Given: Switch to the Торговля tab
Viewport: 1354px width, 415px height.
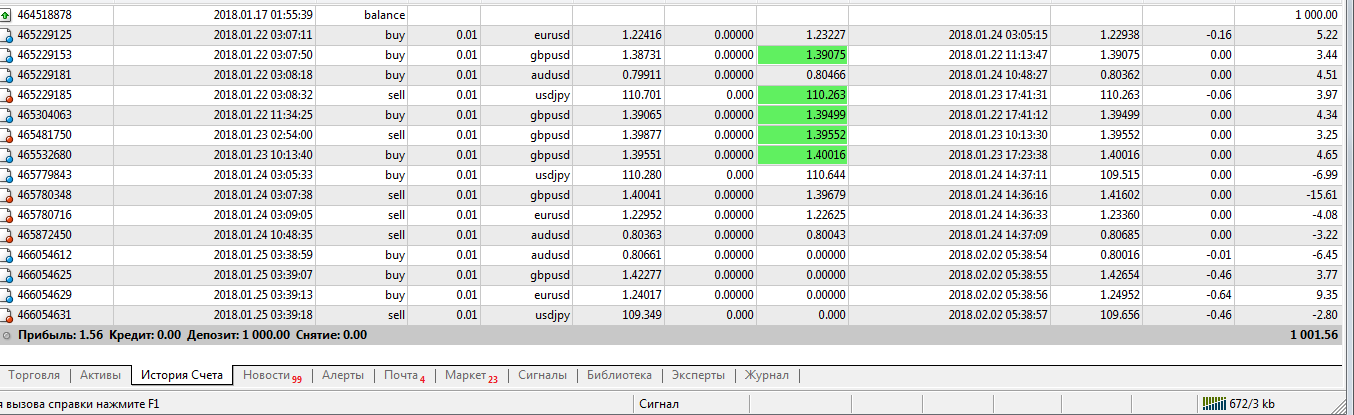Looking at the screenshot, I should pyautogui.click(x=35, y=375).
